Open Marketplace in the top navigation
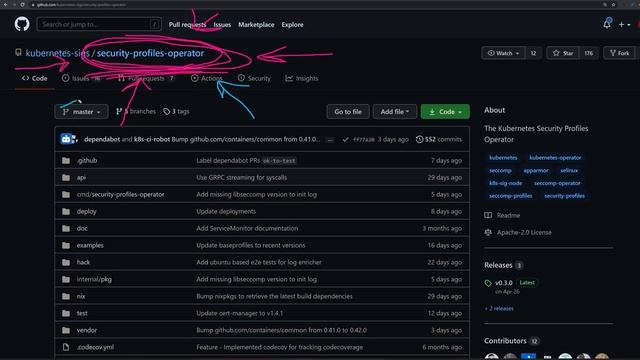 tap(256, 24)
